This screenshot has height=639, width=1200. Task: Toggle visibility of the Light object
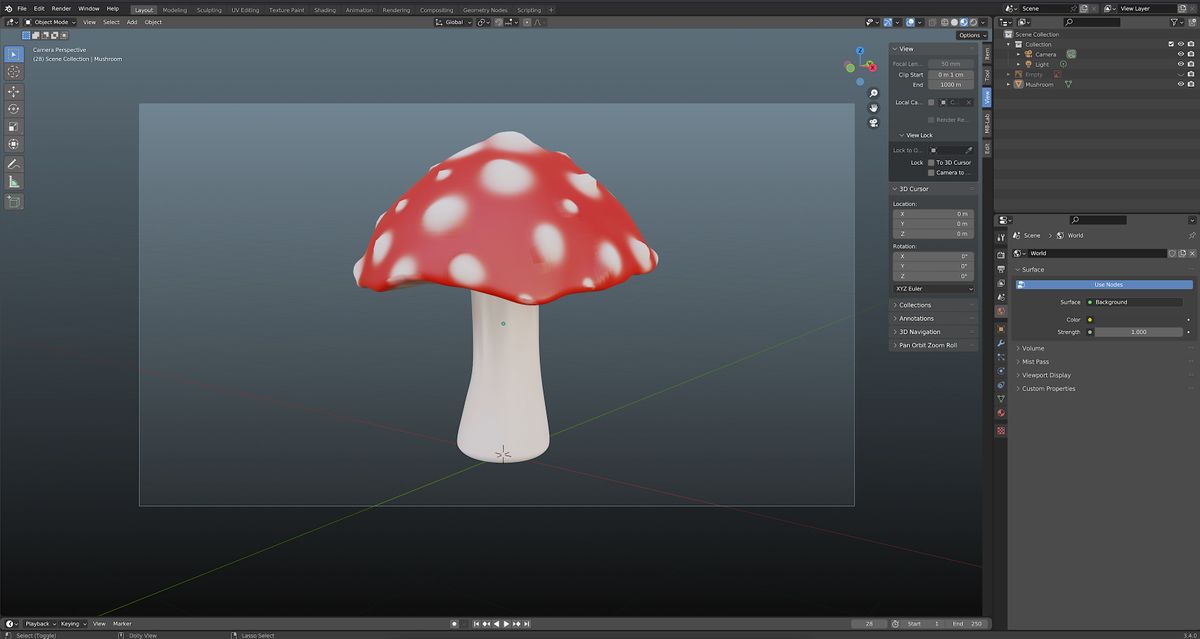1181,64
